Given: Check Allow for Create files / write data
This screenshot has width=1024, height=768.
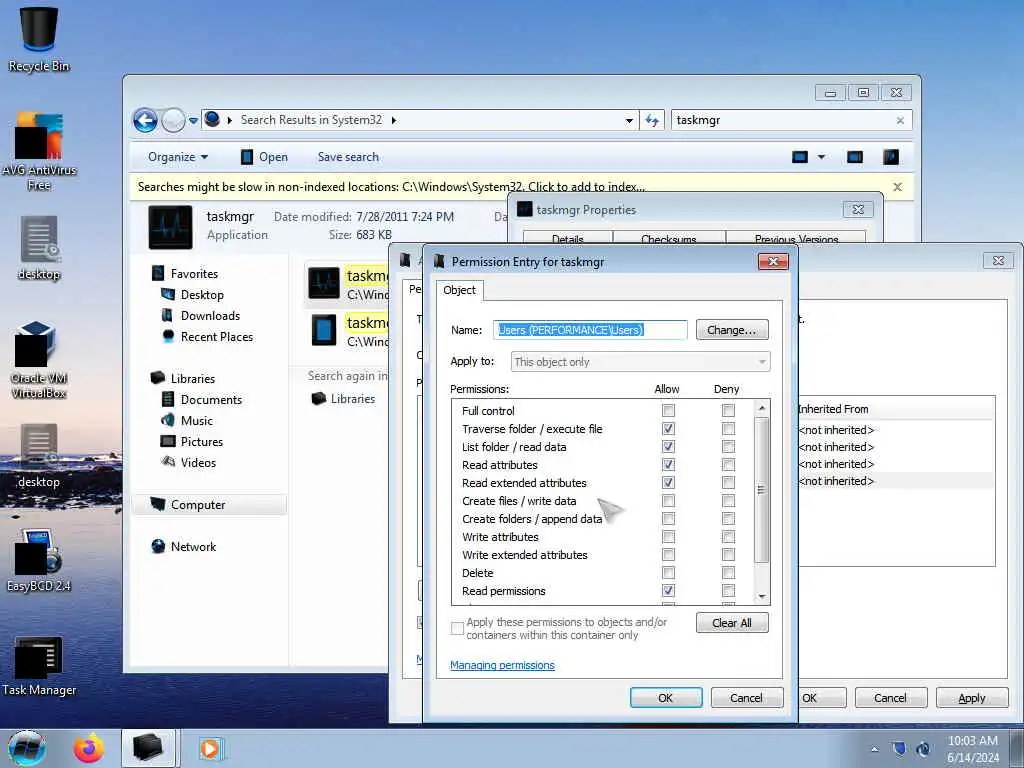Looking at the screenshot, I should [668, 501].
